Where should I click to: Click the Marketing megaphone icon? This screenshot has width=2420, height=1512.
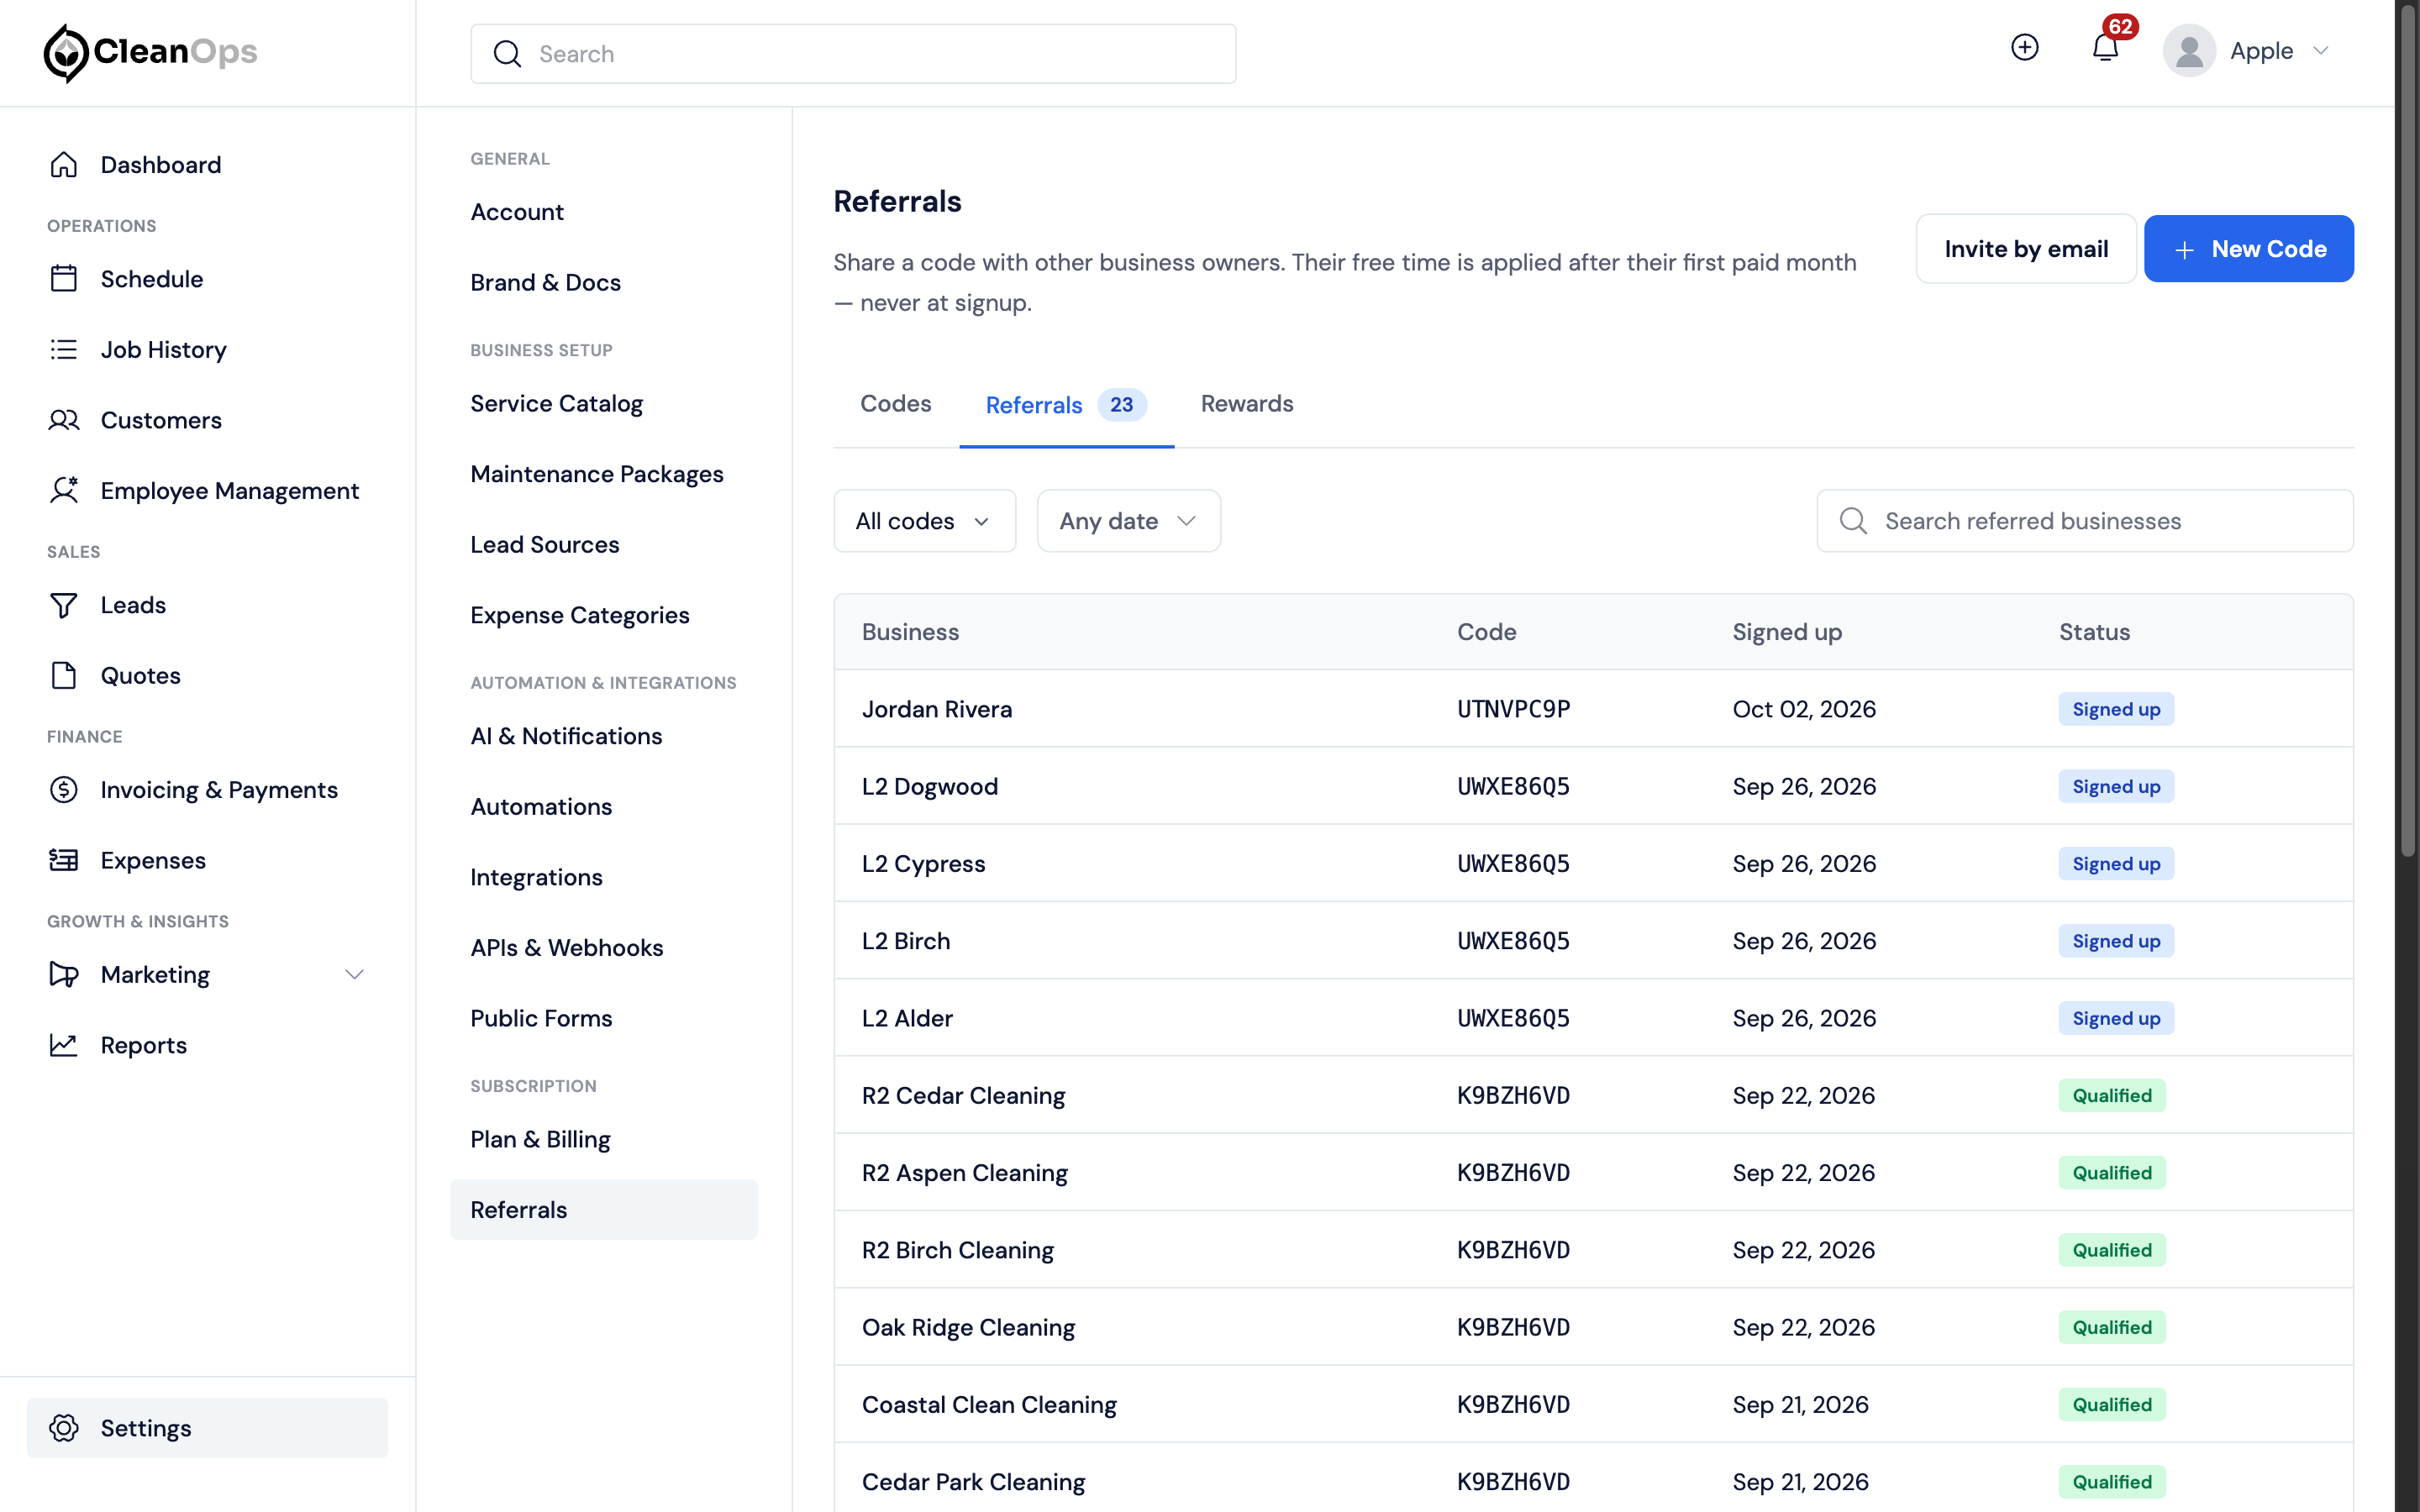[x=64, y=974]
